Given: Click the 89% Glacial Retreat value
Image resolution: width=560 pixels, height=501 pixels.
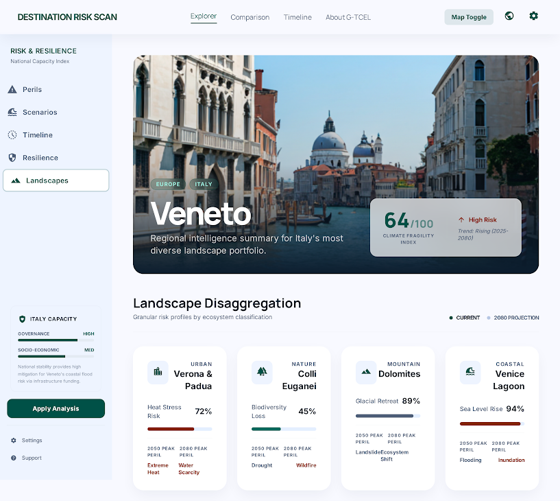Looking at the screenshot, I should (411, 401).
